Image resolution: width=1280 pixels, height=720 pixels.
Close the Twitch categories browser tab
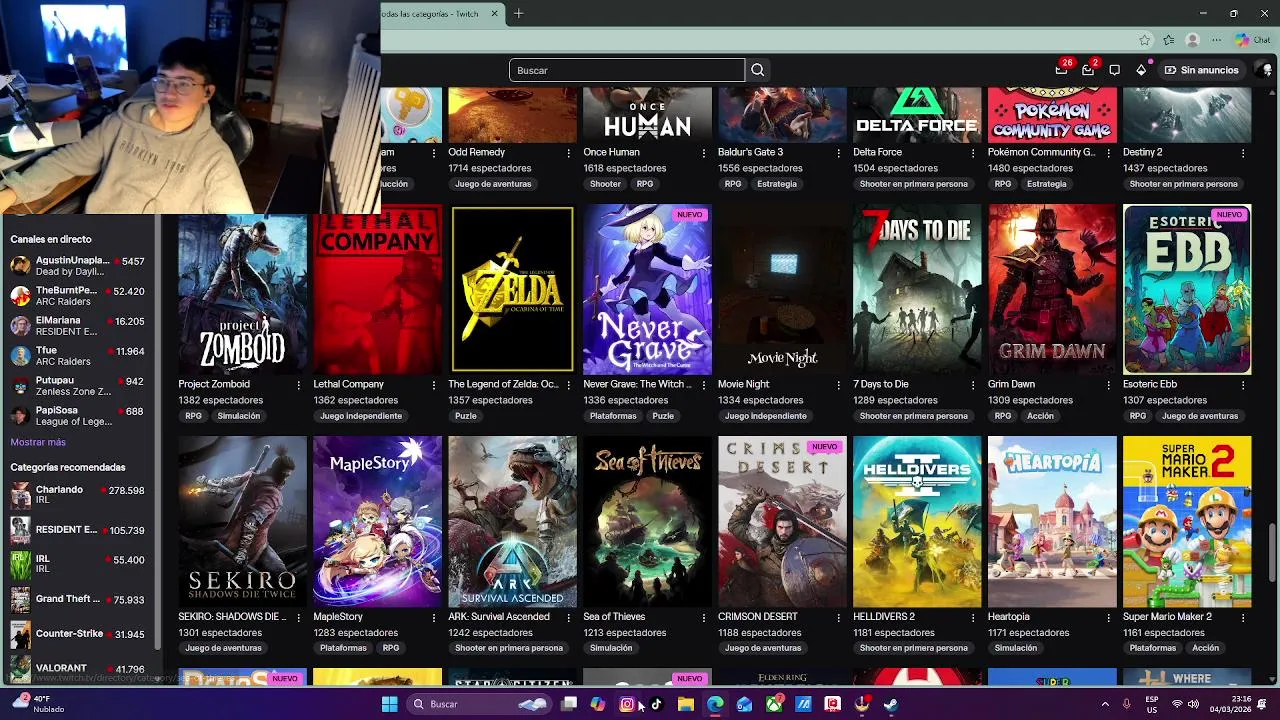click(494, 14)
